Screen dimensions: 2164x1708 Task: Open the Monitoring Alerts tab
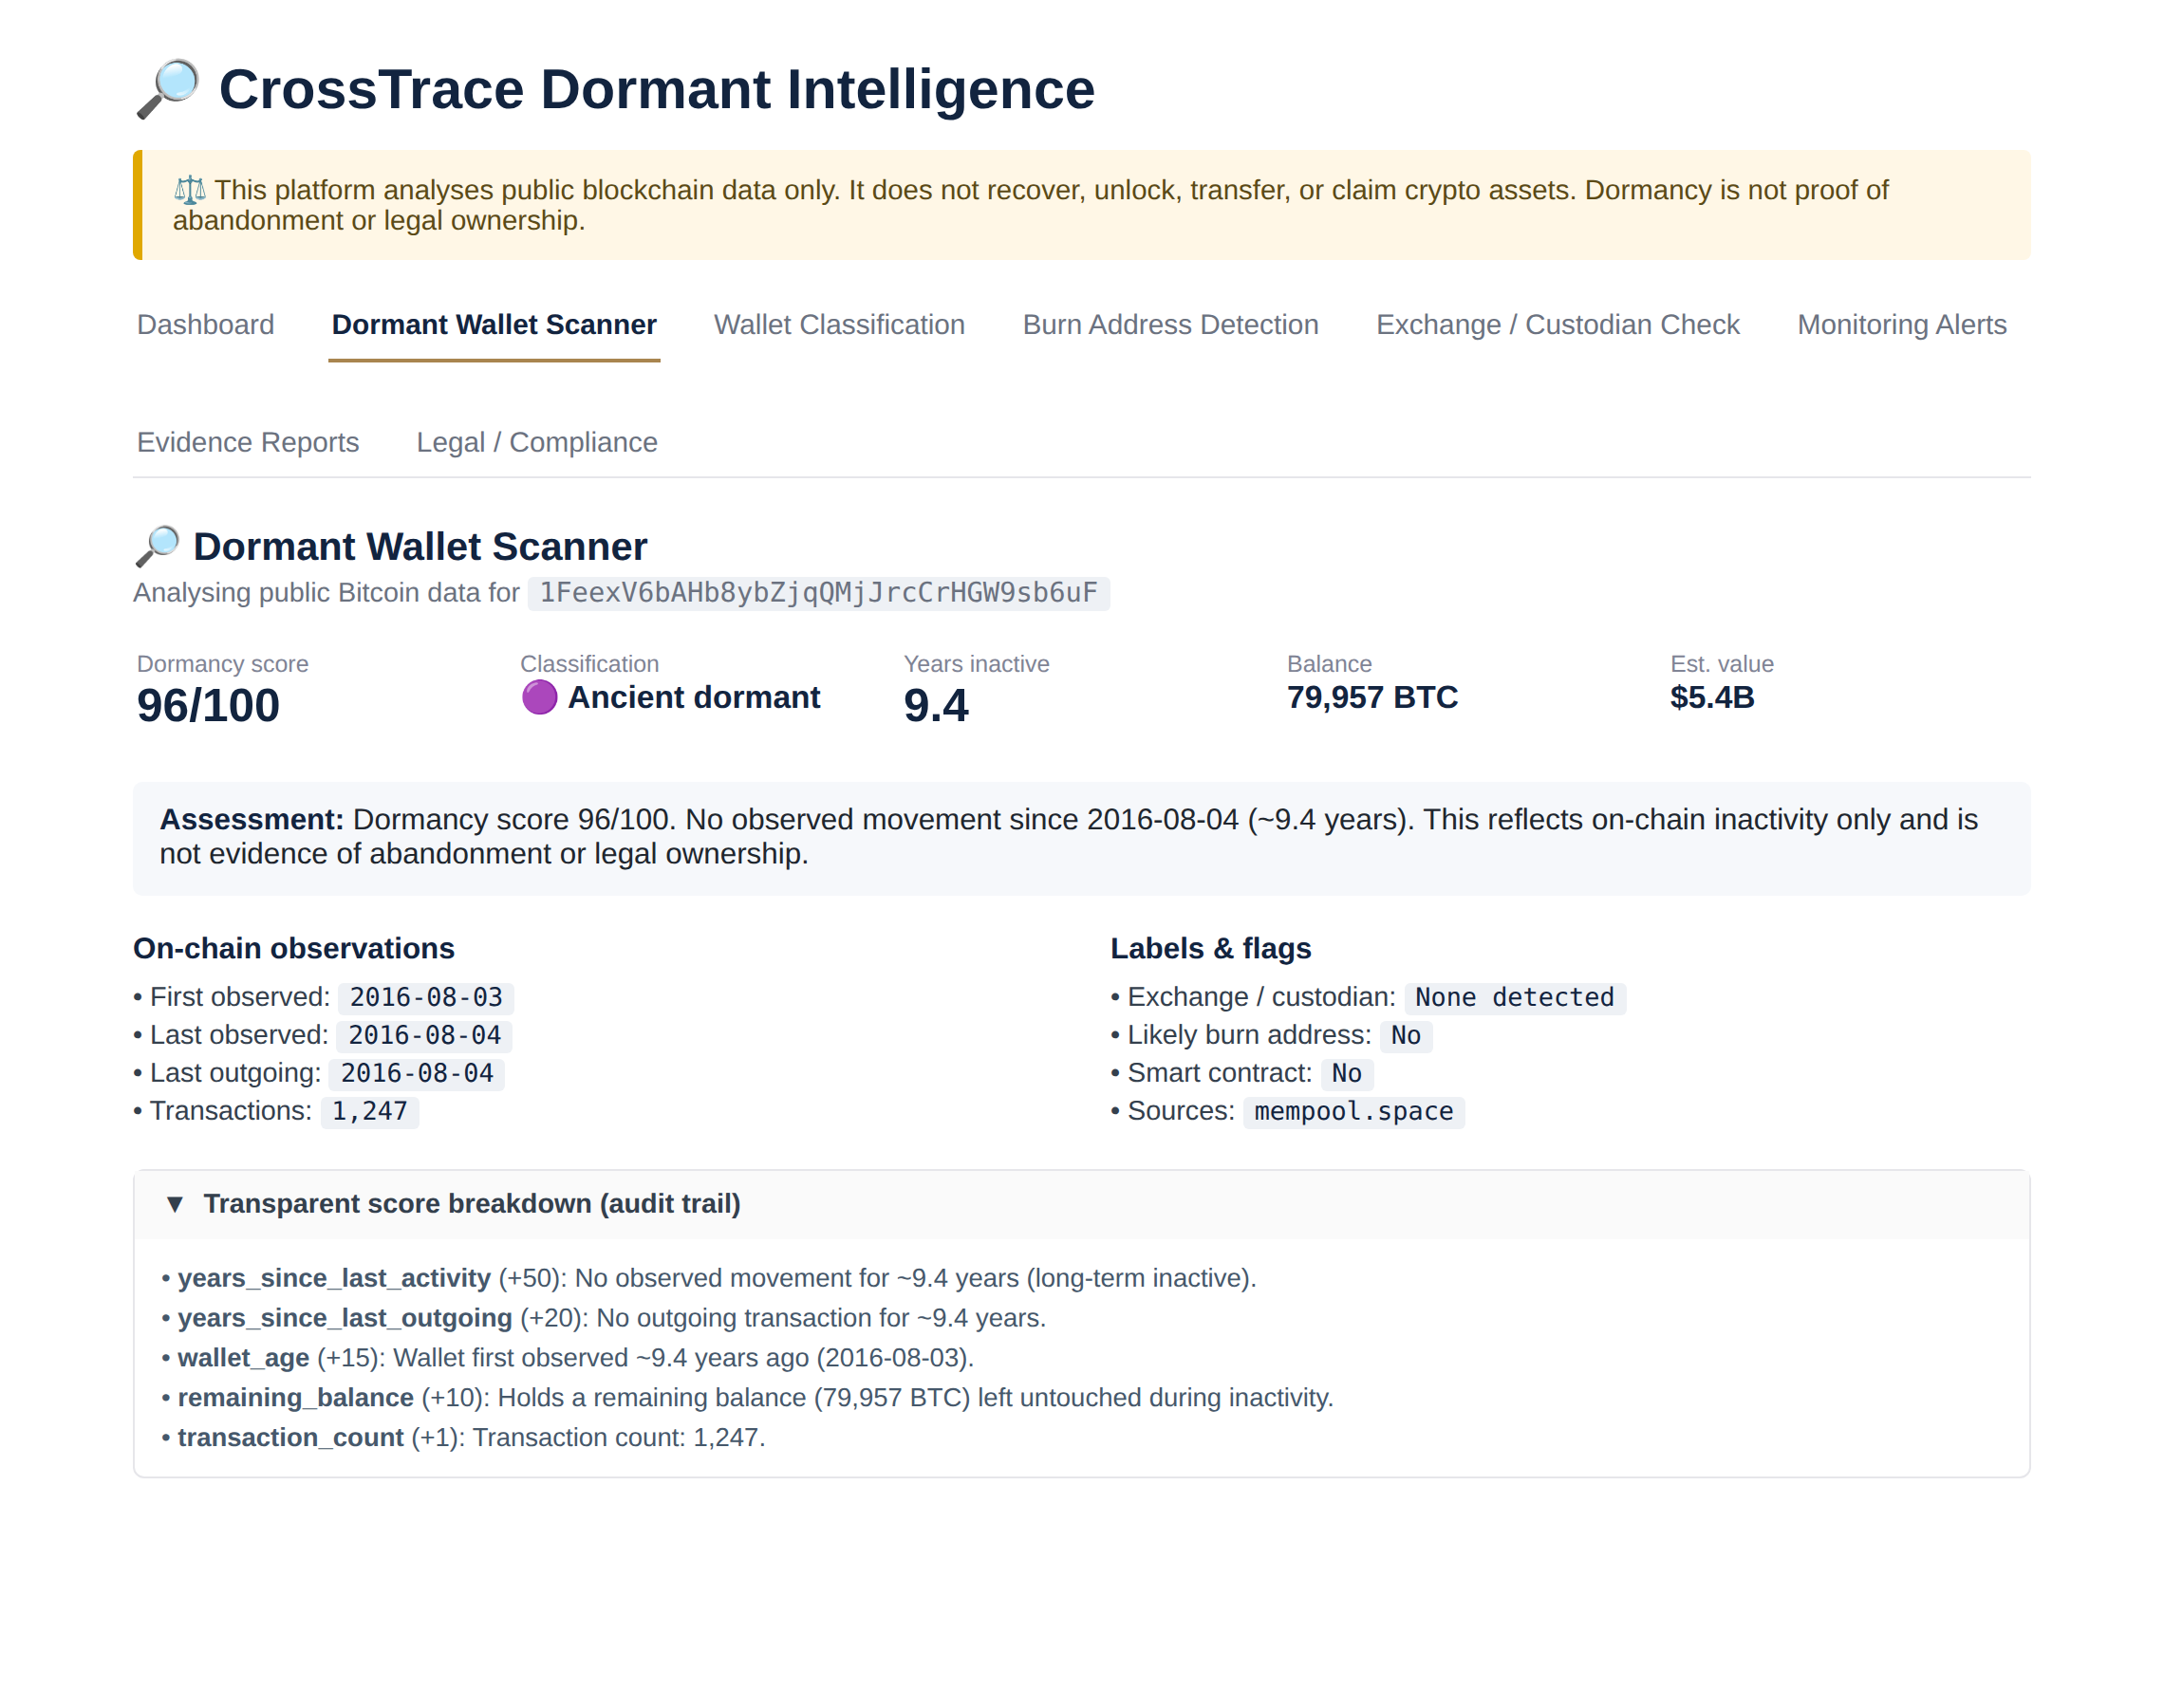pos(1902,325)
